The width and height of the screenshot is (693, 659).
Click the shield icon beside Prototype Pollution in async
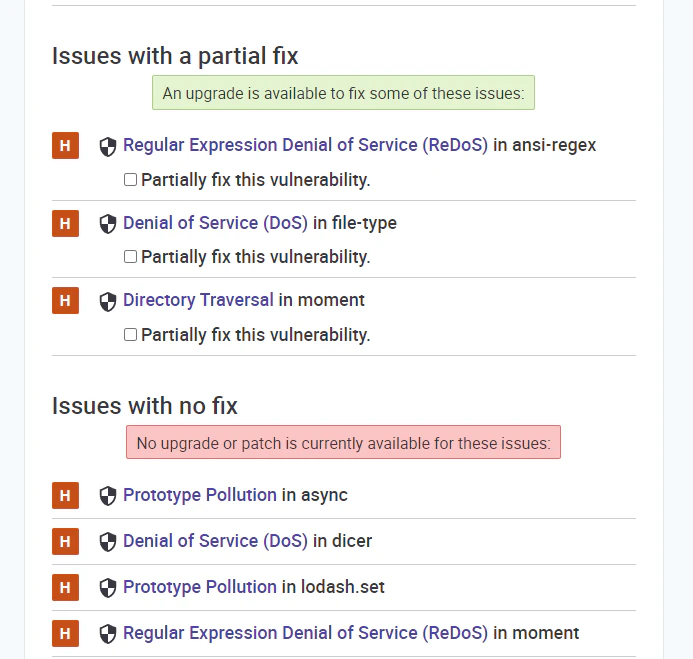[x=108, y=496]
